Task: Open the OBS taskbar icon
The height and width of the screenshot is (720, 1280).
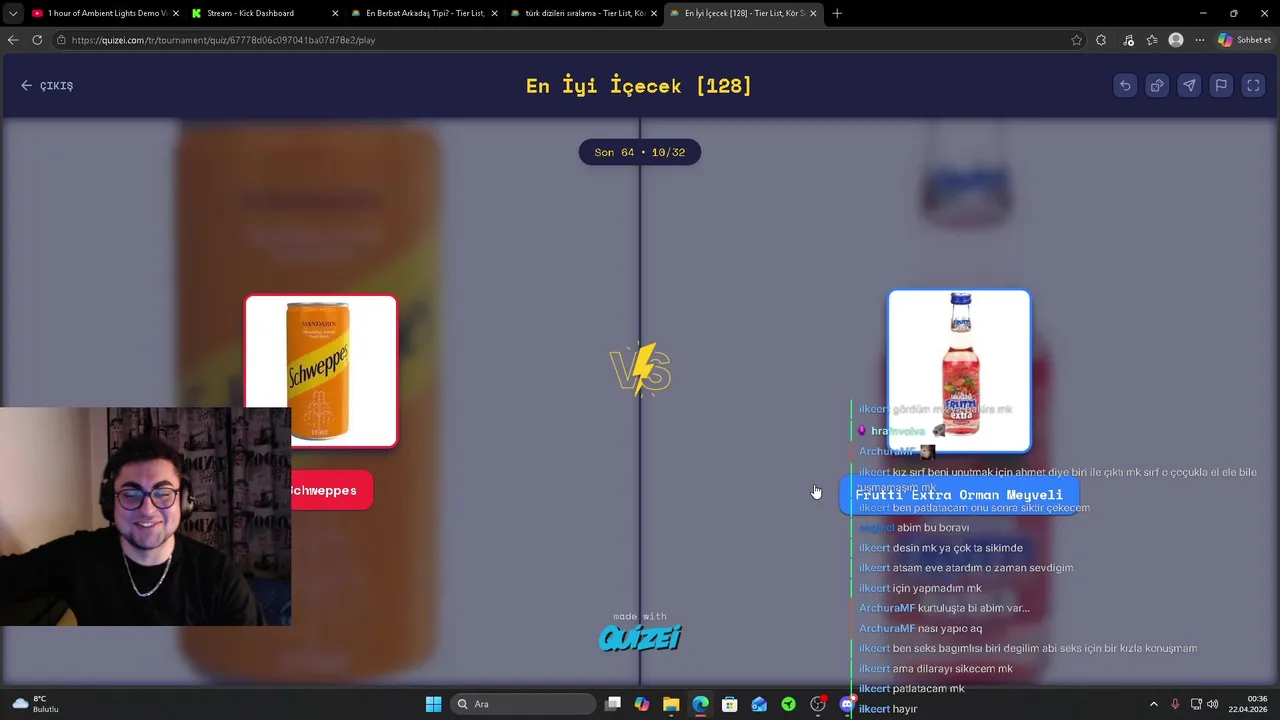Action: [x=818, y=704]
